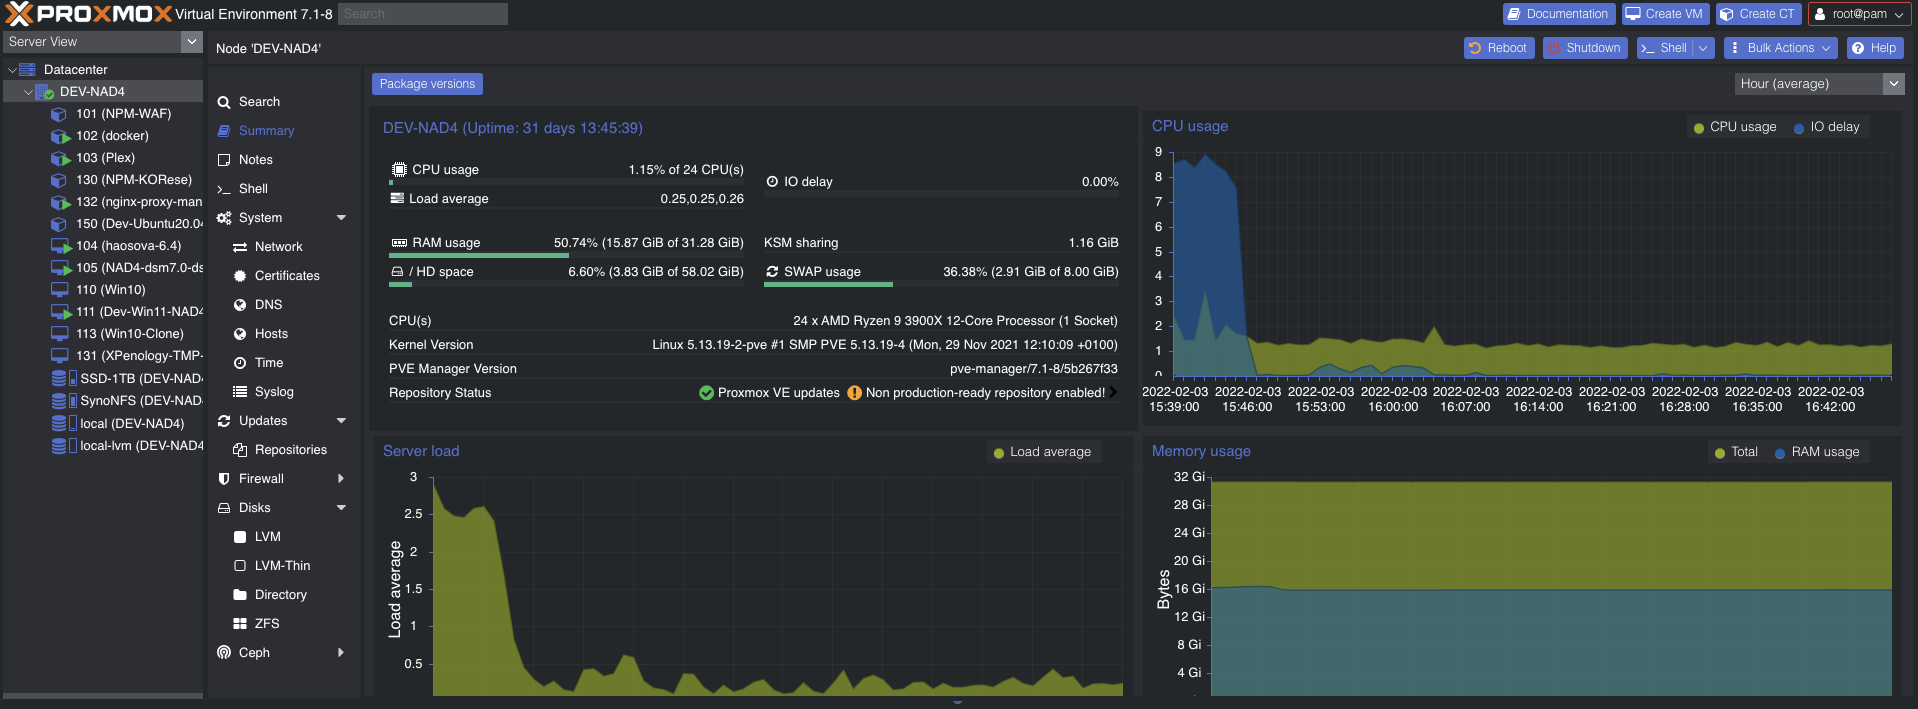
Task: Open the Shell button dropdown arrow
Action: 1703,48
